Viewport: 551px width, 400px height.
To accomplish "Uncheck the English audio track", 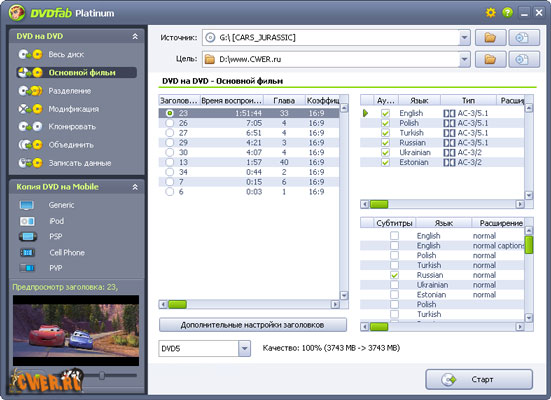I will click(385, 113).
